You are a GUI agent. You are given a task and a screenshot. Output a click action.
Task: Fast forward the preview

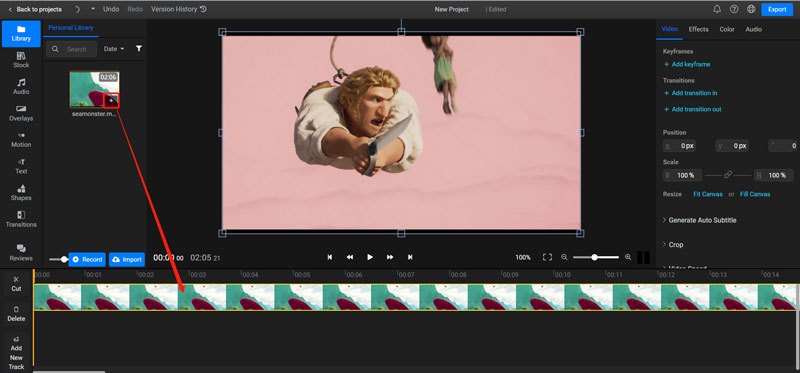coord(390,257)
